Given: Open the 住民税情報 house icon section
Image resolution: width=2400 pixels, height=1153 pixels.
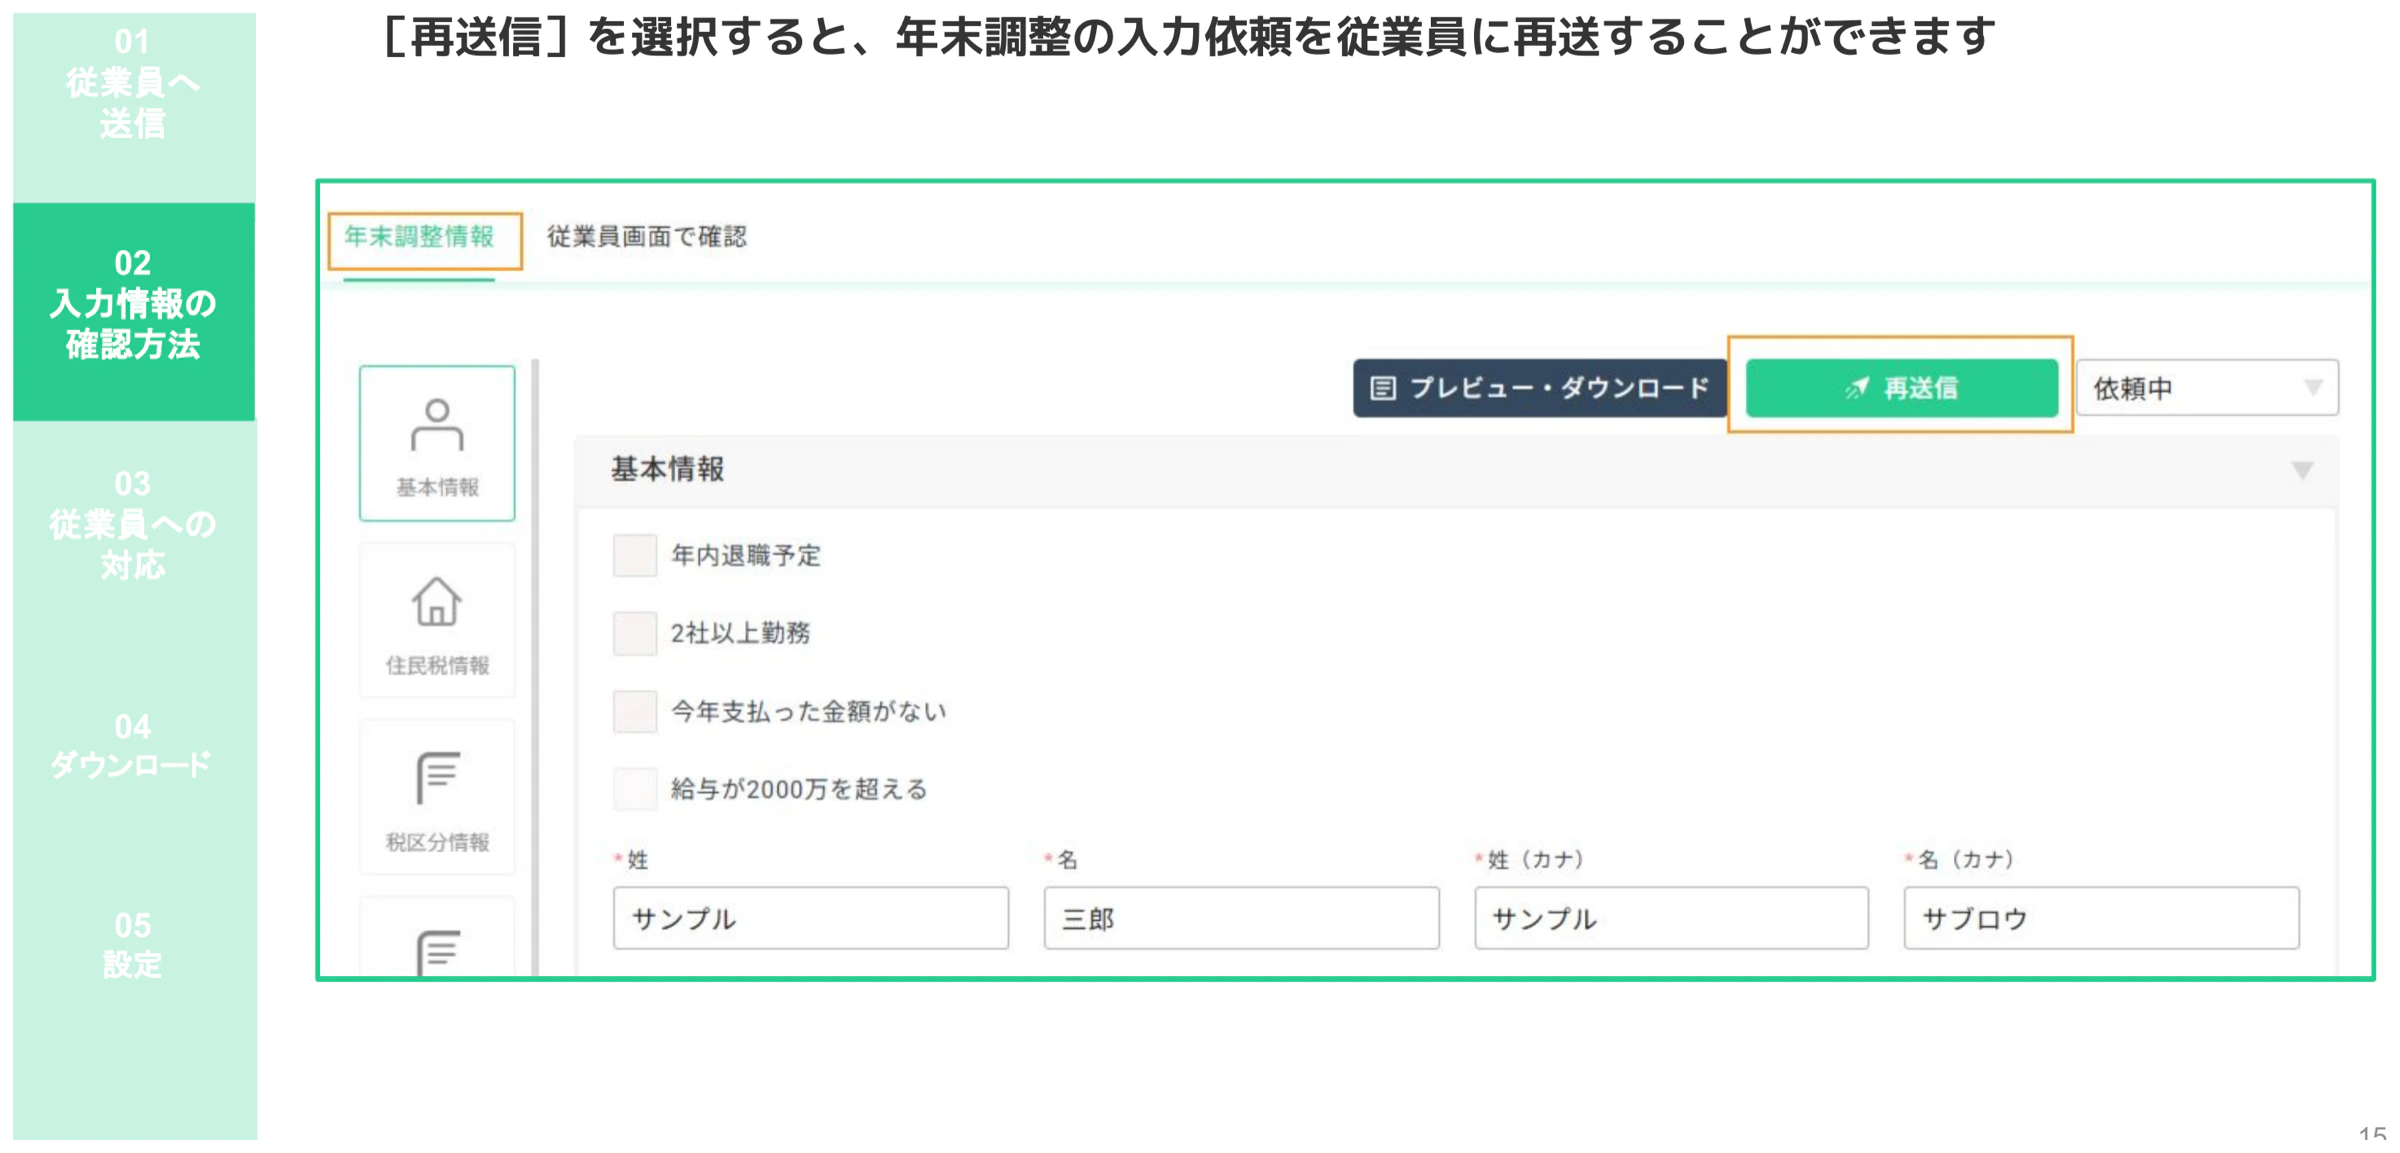Looking at the screenshot, I should coord(437,620).
